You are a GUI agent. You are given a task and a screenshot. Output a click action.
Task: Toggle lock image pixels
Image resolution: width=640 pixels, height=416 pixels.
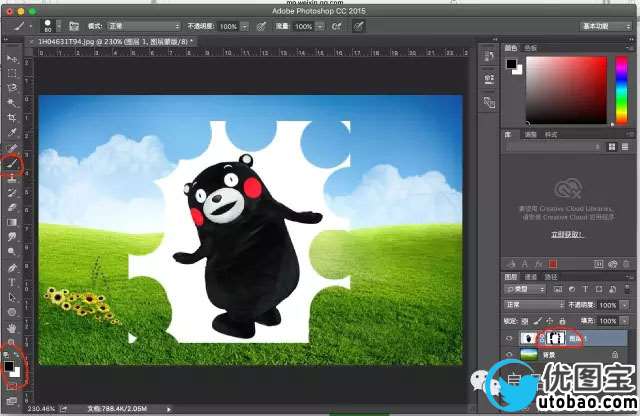(x=538, y=321)
